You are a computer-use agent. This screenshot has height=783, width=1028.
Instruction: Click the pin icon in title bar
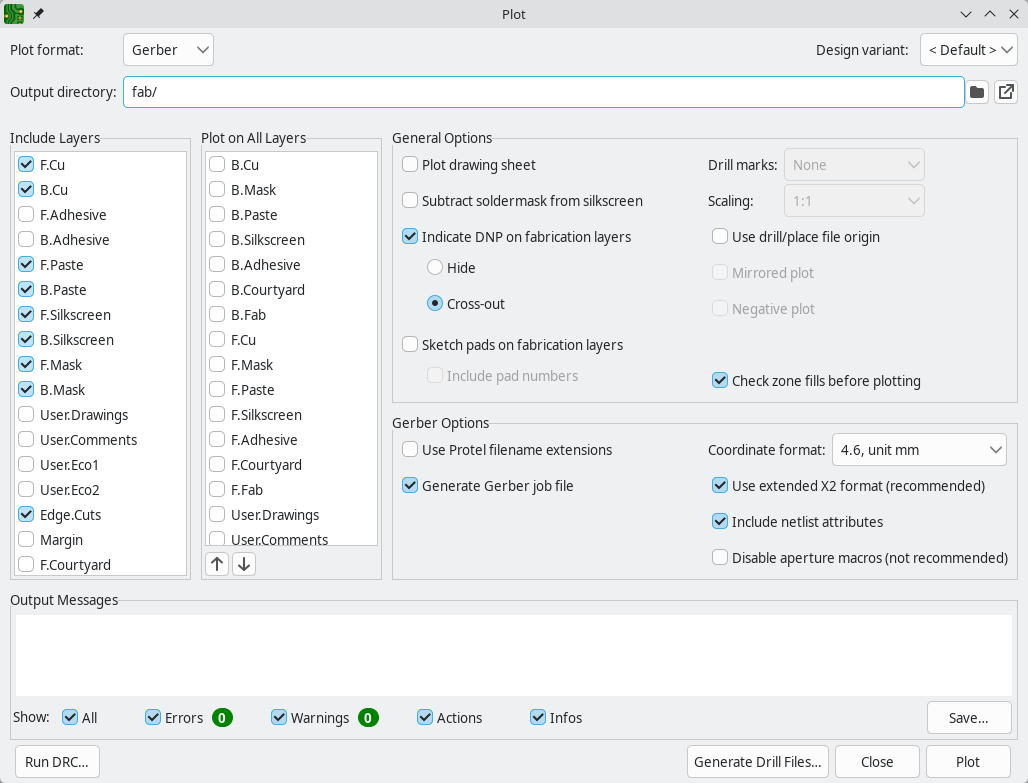[x=39, y=14]
